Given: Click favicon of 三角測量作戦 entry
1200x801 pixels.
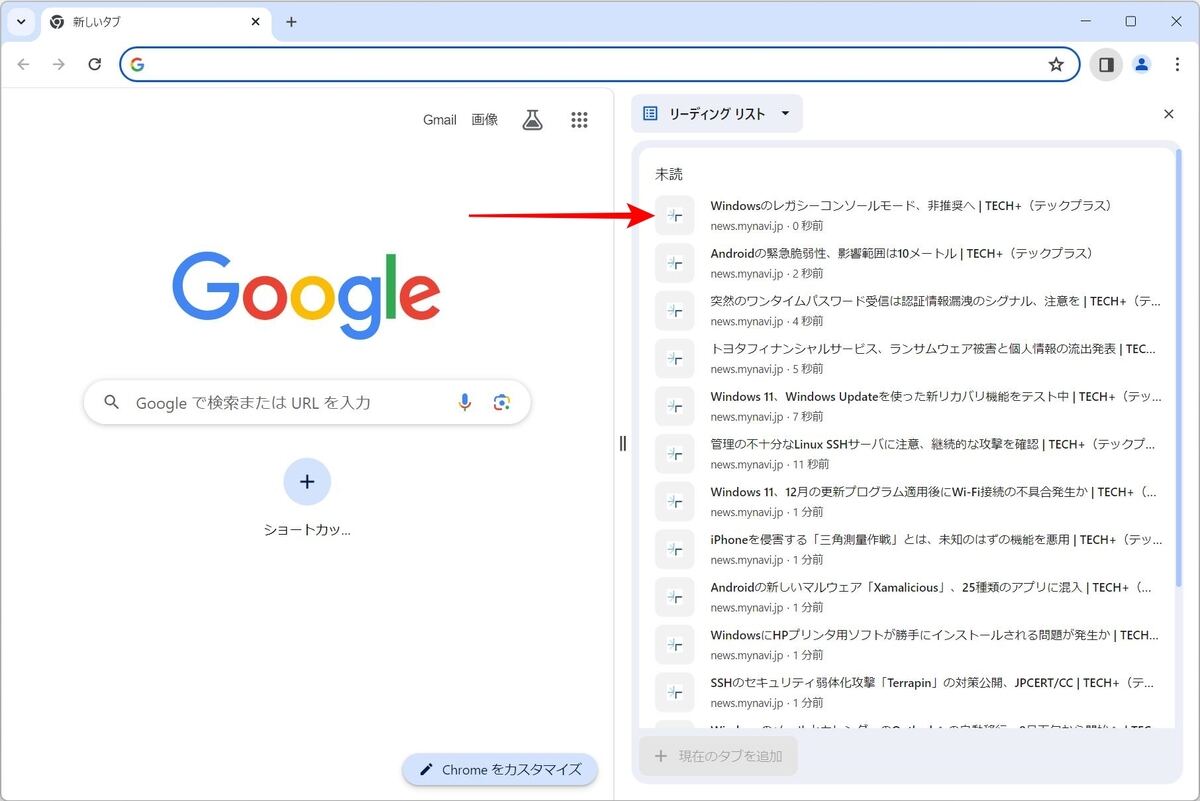Looking at the screenshot, I should (675, 549).
